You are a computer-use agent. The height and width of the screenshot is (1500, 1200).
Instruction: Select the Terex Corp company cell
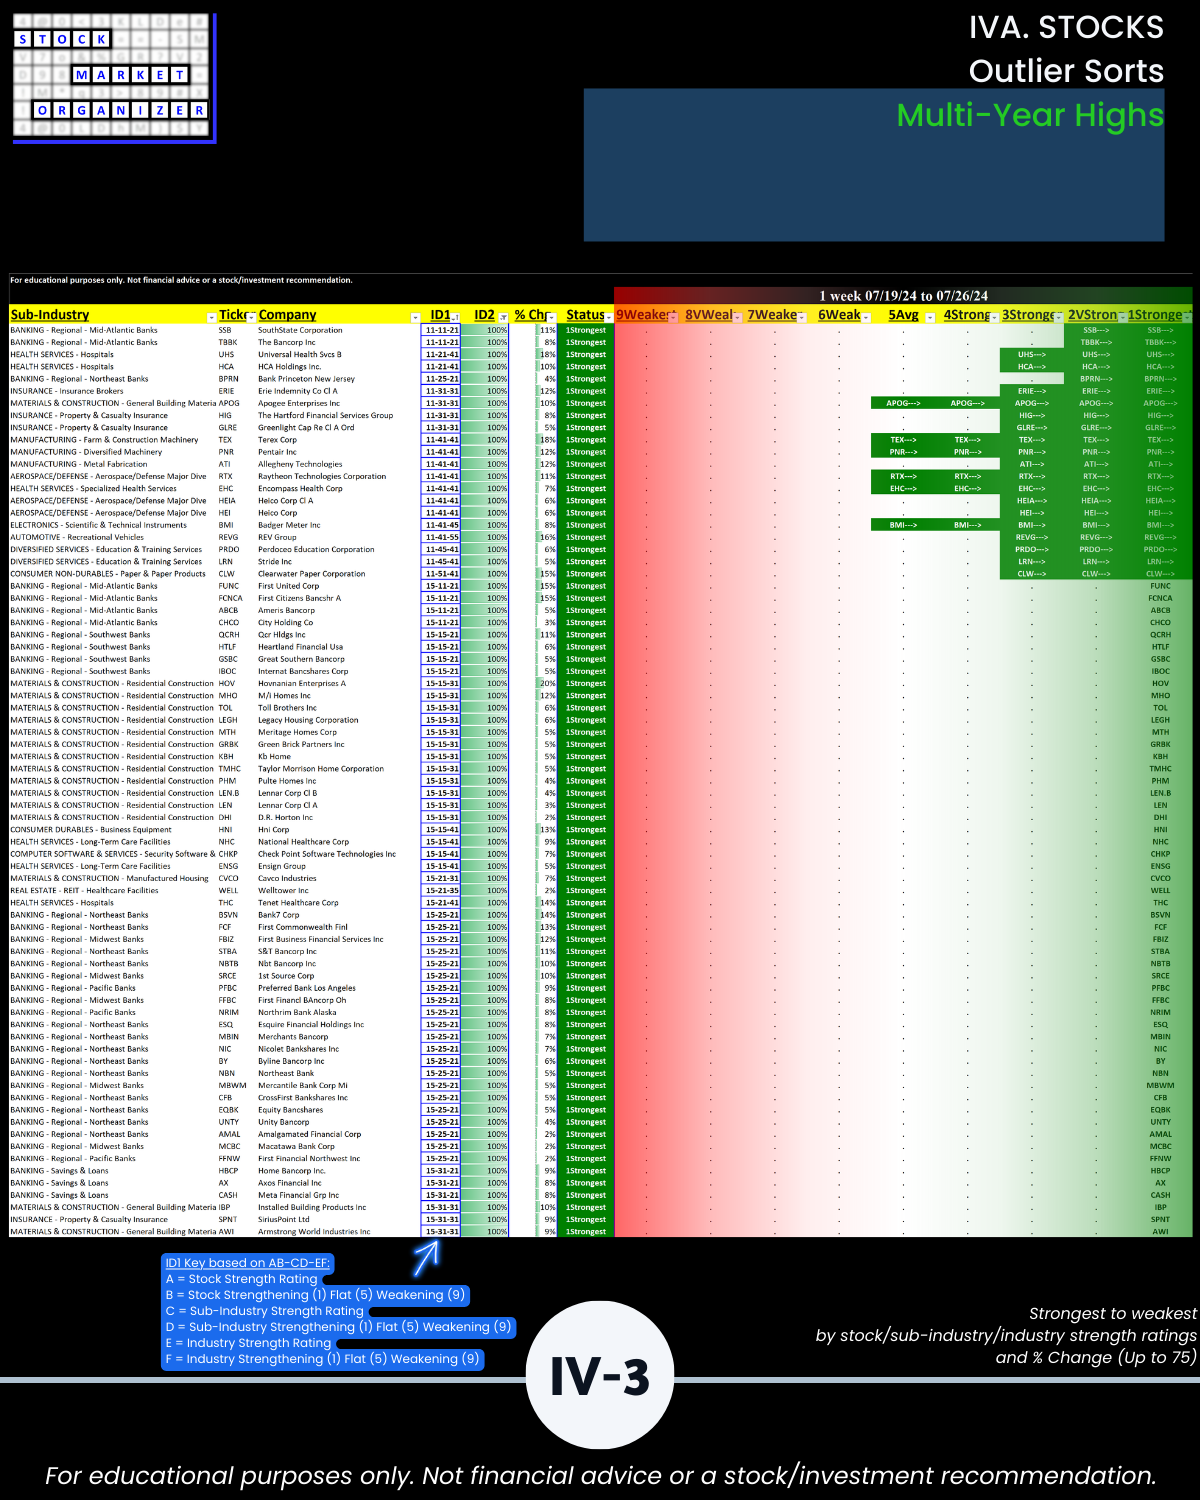click(338, 440)
